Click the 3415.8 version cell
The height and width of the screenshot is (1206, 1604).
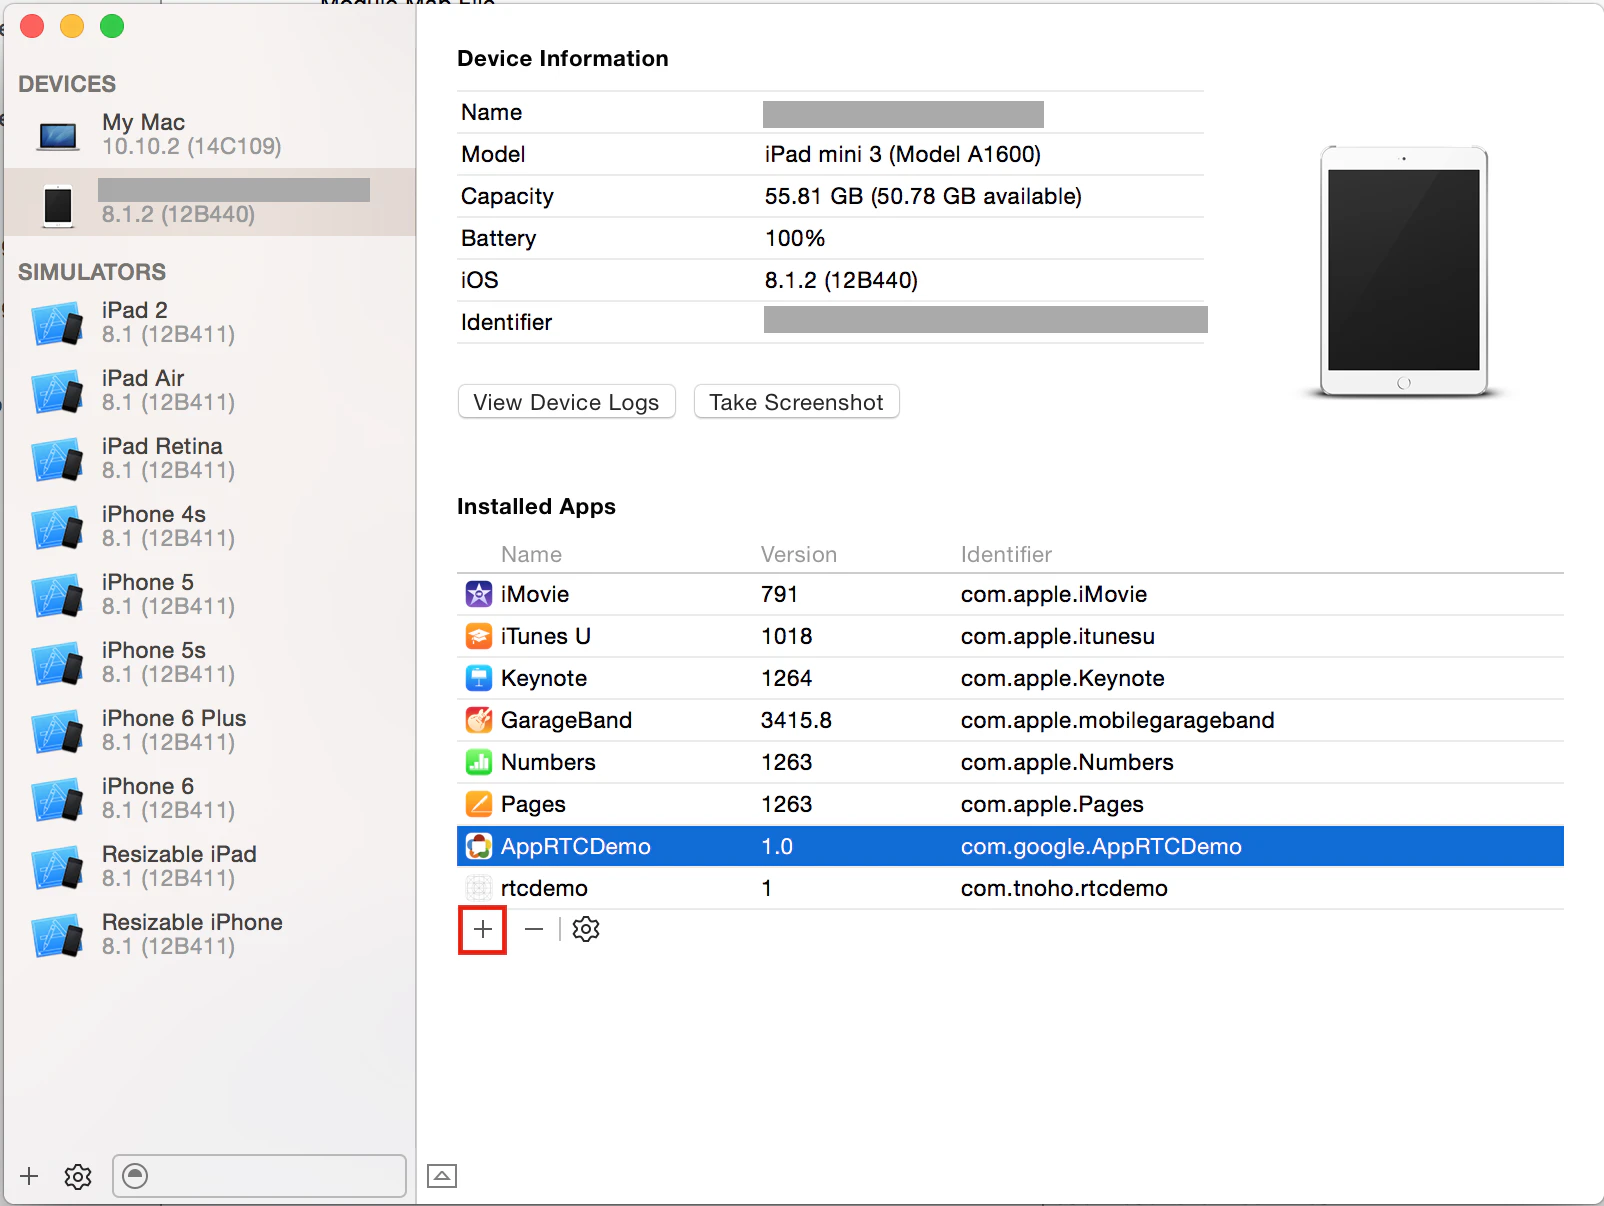(x=796, y=720)
